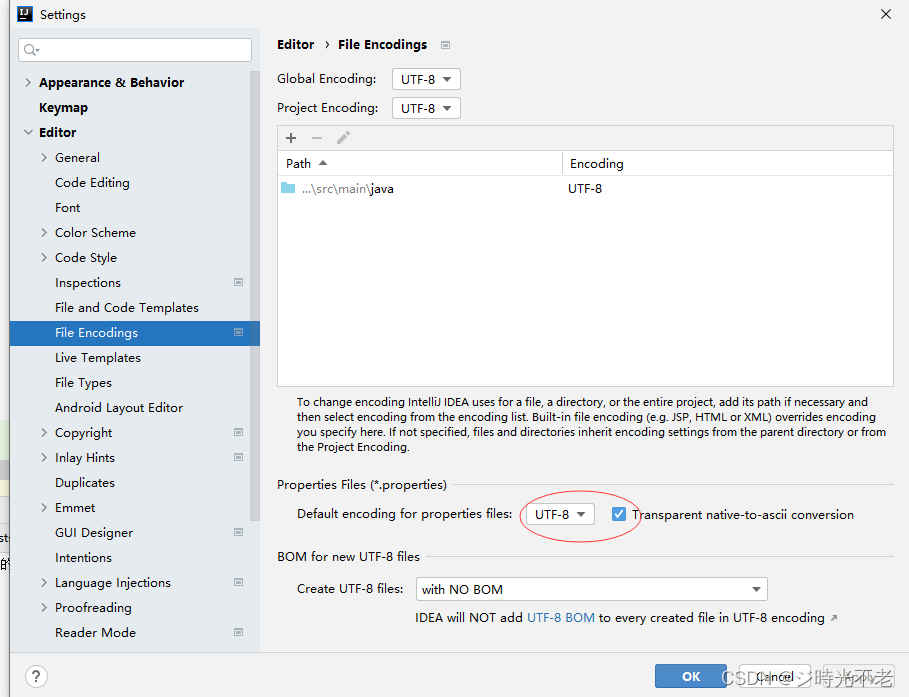Click the UTF-8 encoding cell of the java path
Image resolution: width=909 pixels, height=697 pixels.
click(x=585, y=188)
